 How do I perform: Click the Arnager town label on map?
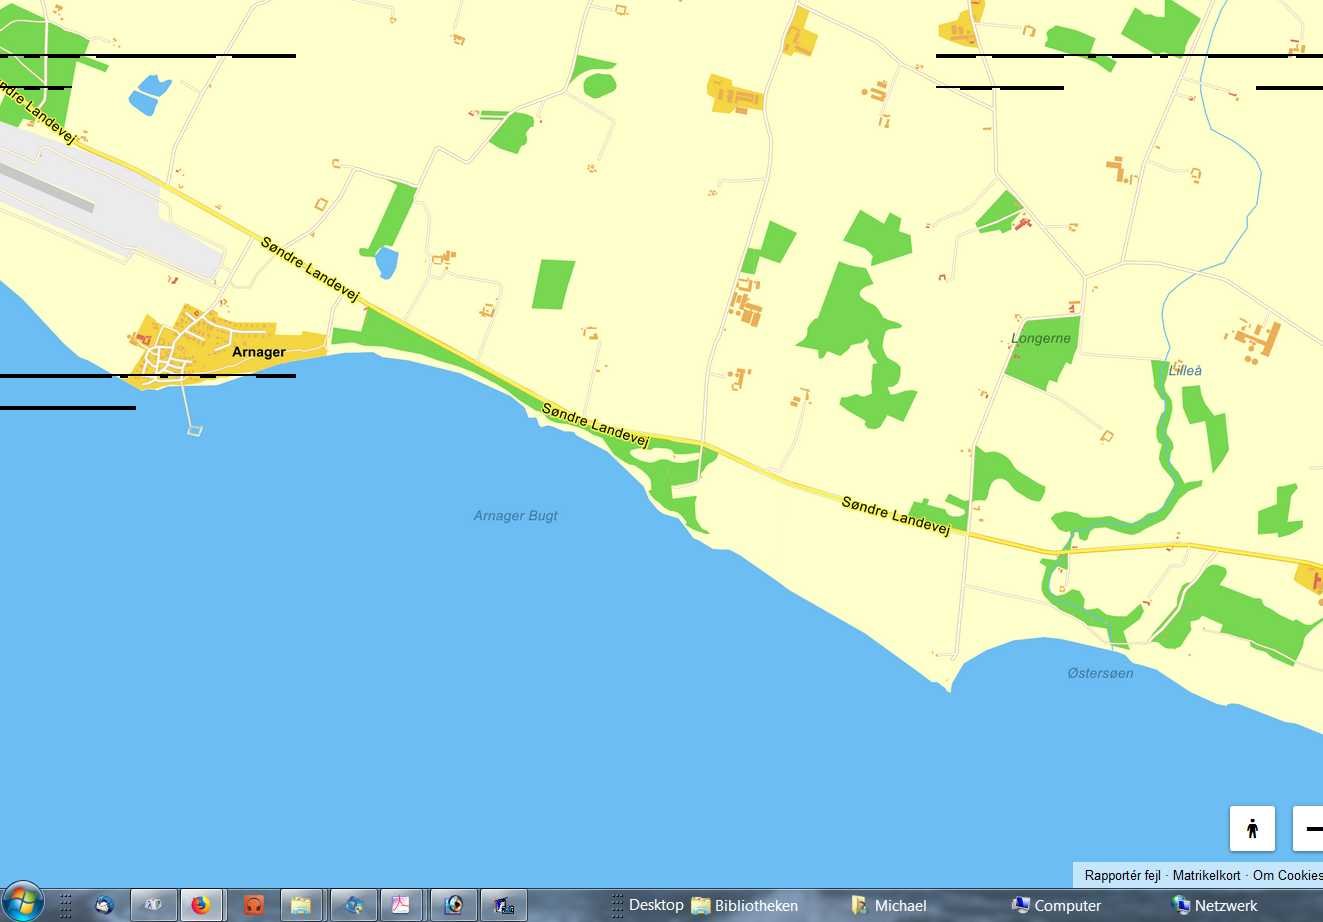(258, 352)
